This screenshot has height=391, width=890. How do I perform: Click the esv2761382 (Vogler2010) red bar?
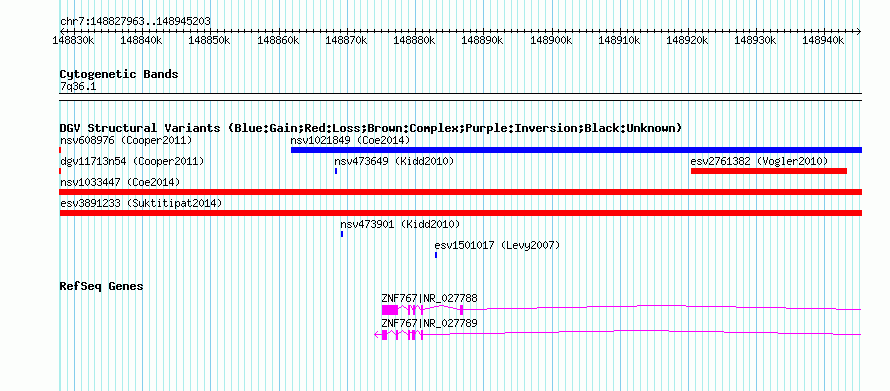[x=769, y=171]
